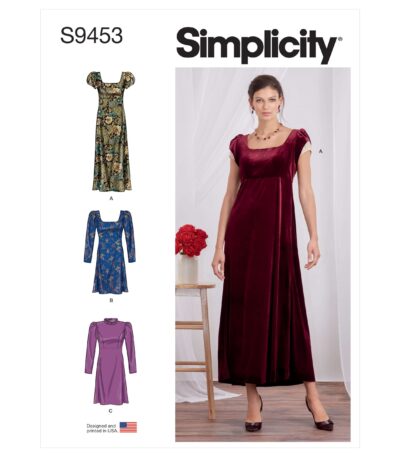Viewport: 400px width, 457px height.
Task: Click the model's beaded necklace
Action: tap(269, 133)
